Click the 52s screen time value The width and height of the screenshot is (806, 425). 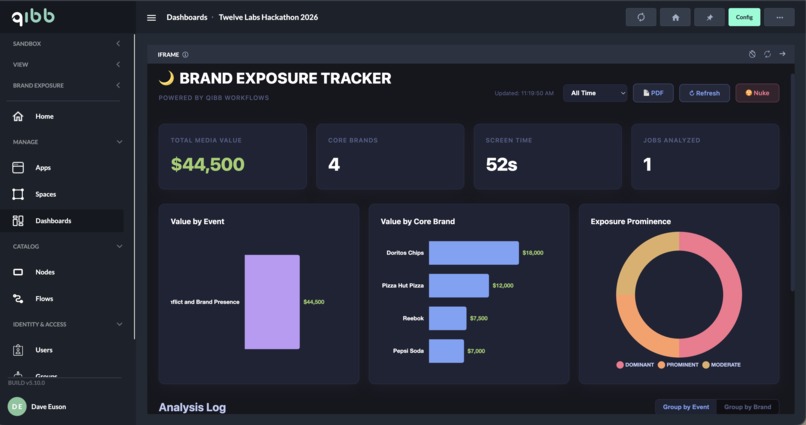501,164
